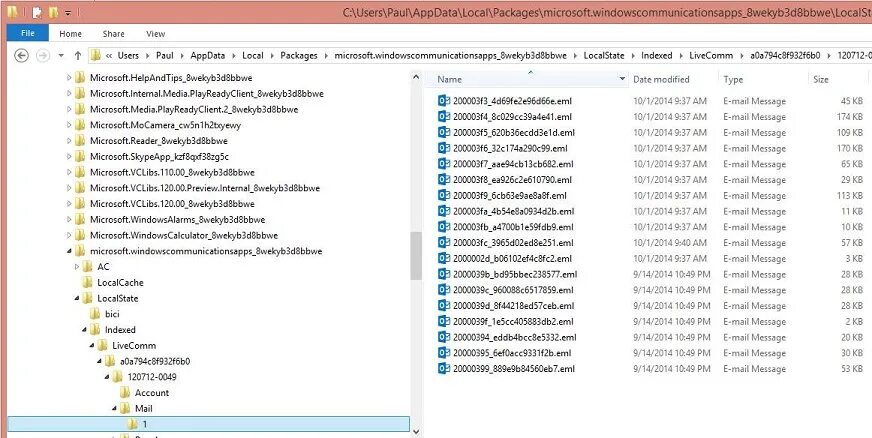Screen dimensions: 872x438
Task: Collapse microsoft.windowscommunicationsapps tree node
Action: point(69,251)
